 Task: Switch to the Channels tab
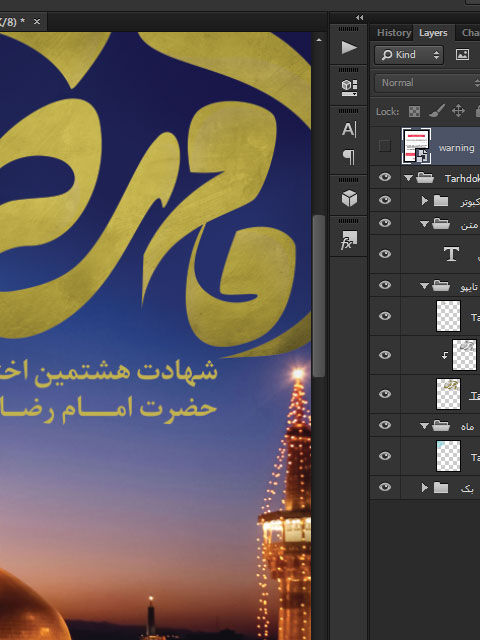click(470, 33)
